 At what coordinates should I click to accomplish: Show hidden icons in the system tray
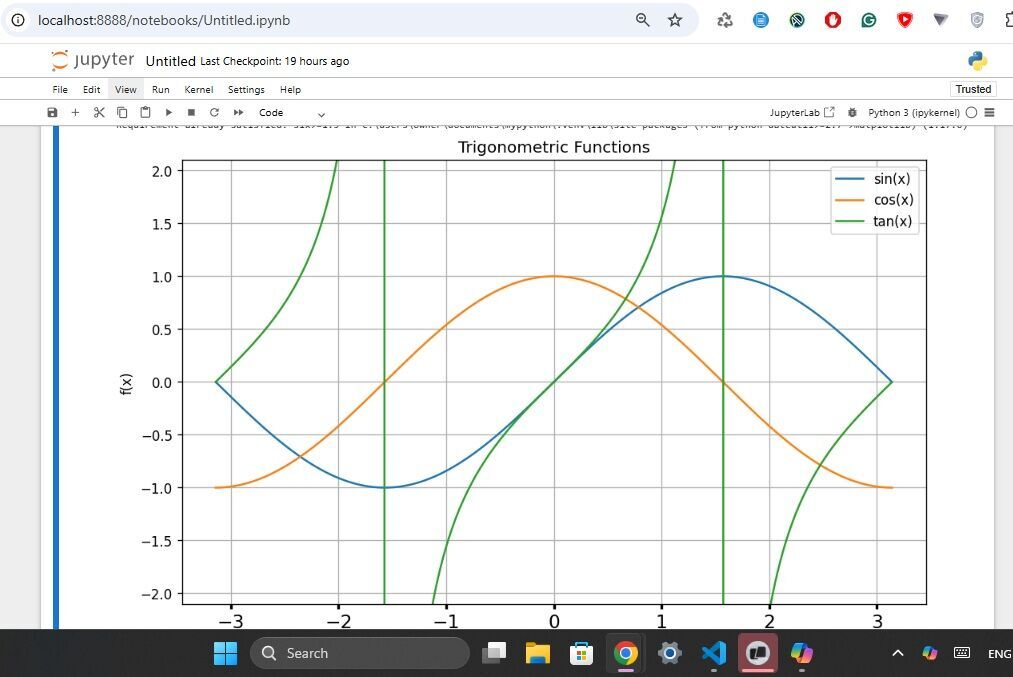tap(897, 653)
